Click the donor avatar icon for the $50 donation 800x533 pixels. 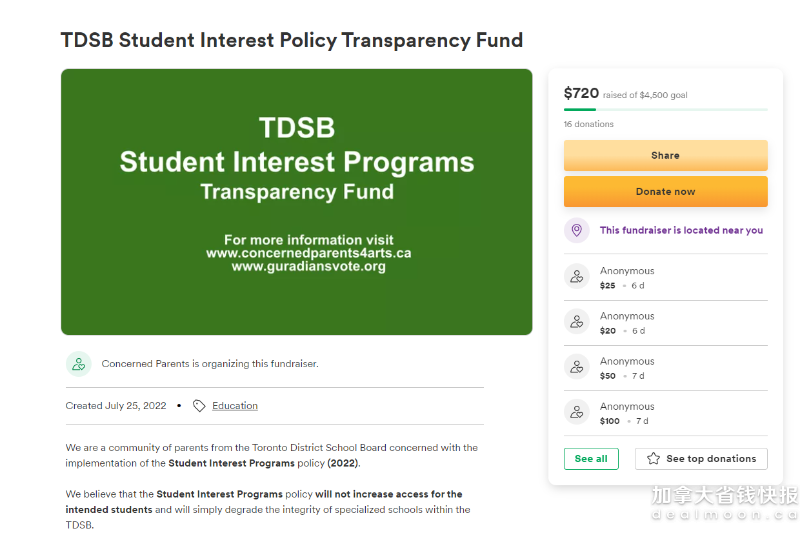point(577,367)
